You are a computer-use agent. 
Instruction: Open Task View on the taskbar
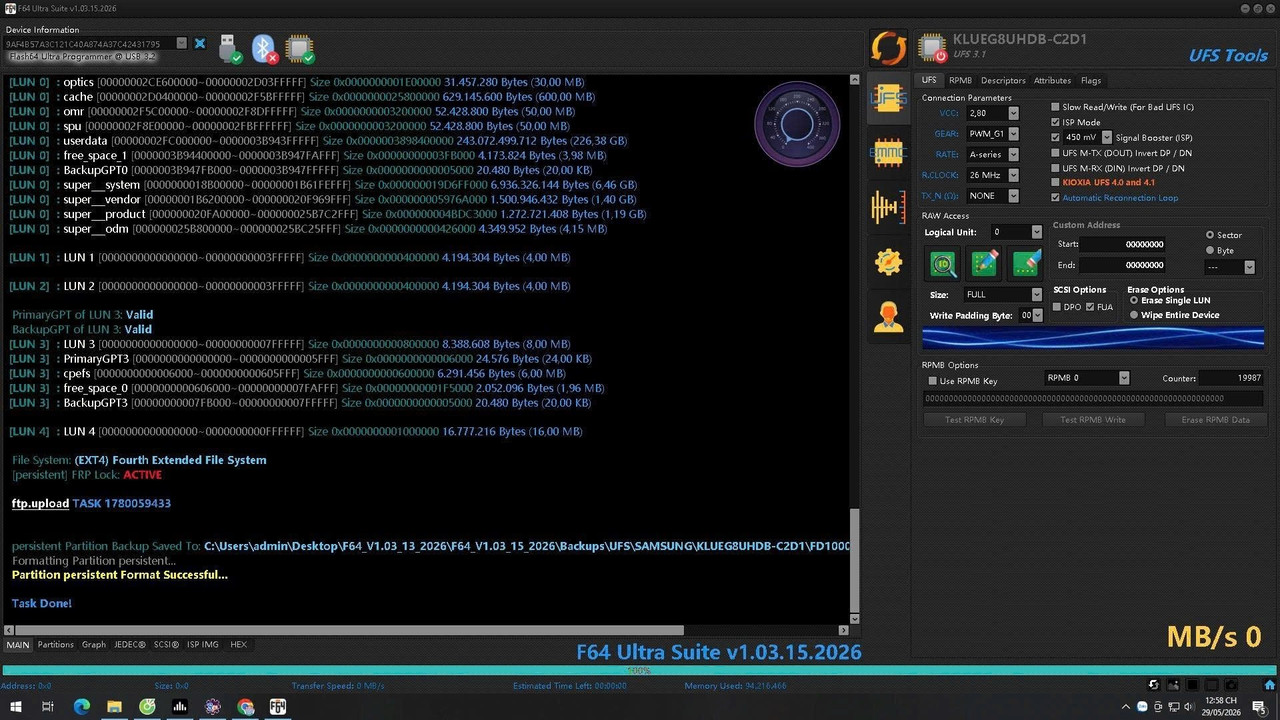point(47,707)
